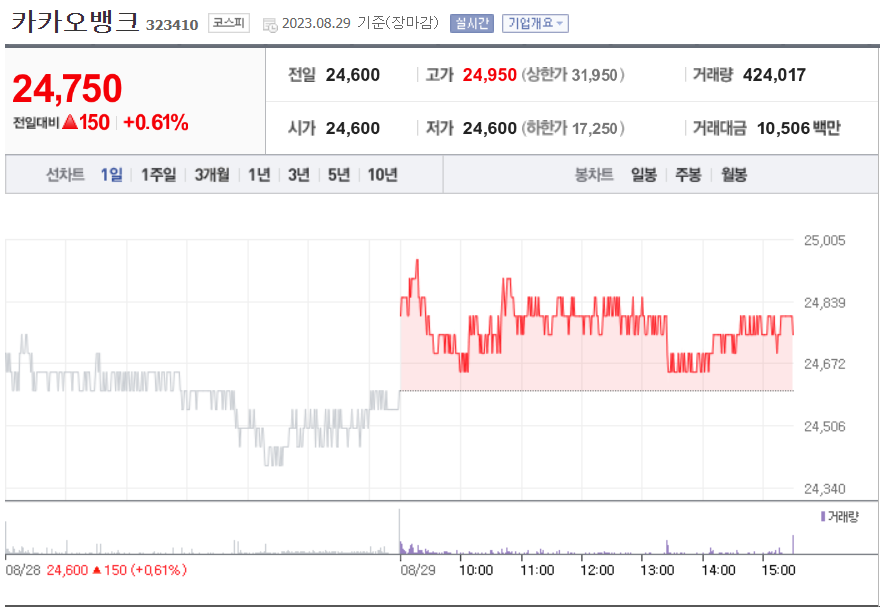Click the 13:00 time axis label
This screenshot has width=880, height=607.
[657, 570]
